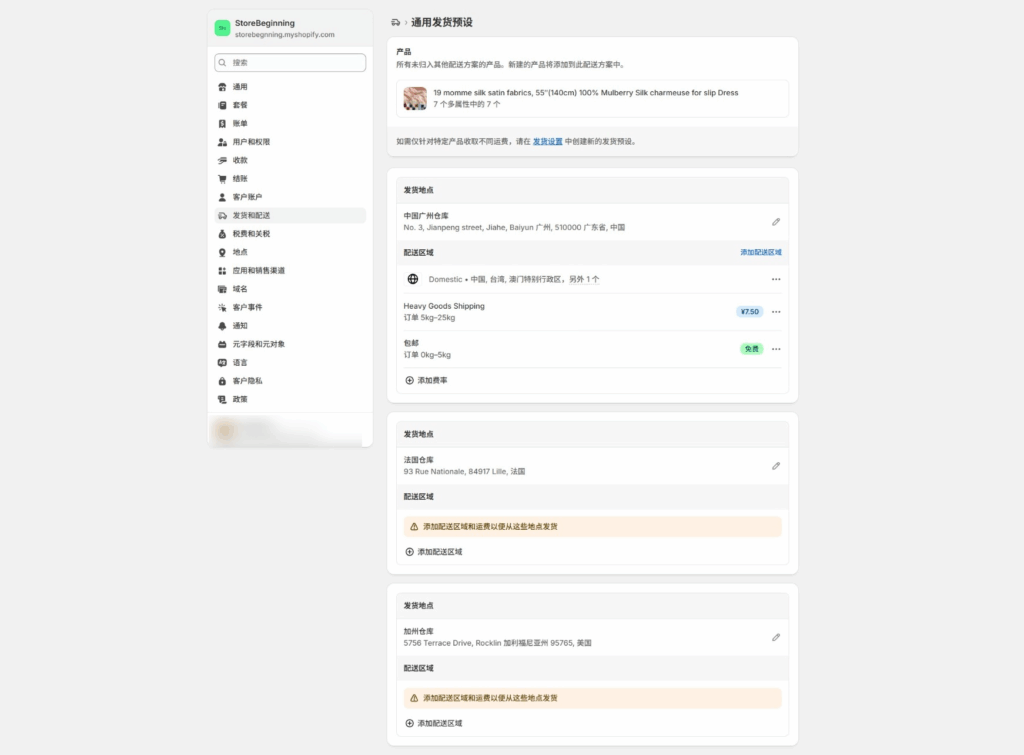The height and width of the screenshot is (755, 1024).
Task: Click the edit pencil for 法国仓库
Action: pos(776,466)
